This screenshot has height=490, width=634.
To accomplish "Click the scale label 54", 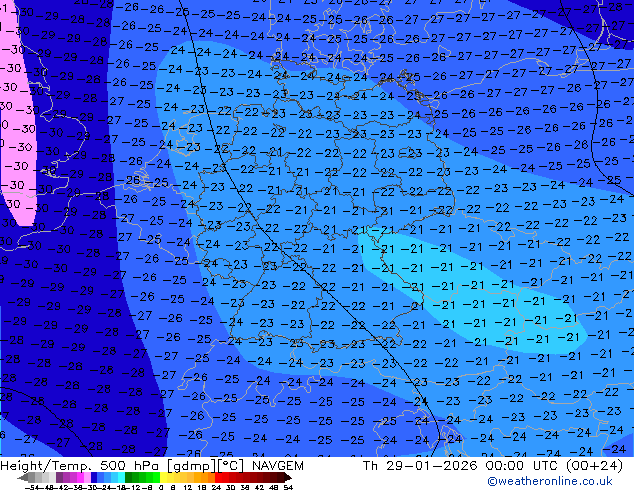I will point(288,487).
